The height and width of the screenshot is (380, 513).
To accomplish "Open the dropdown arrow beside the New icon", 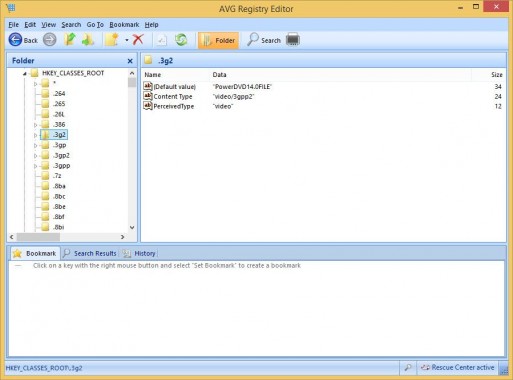I will pyautogui.click(x=127, y=40).
